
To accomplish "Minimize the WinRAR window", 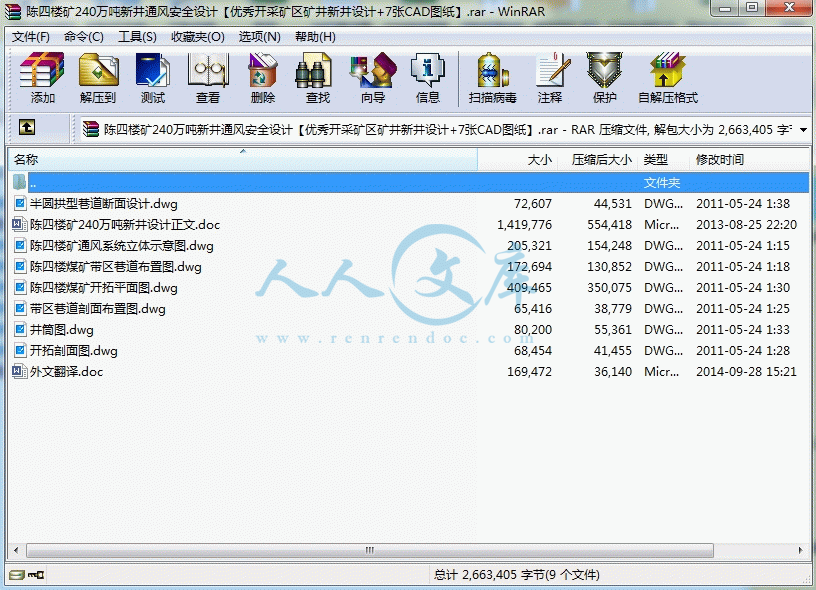I will coord(725,8).
